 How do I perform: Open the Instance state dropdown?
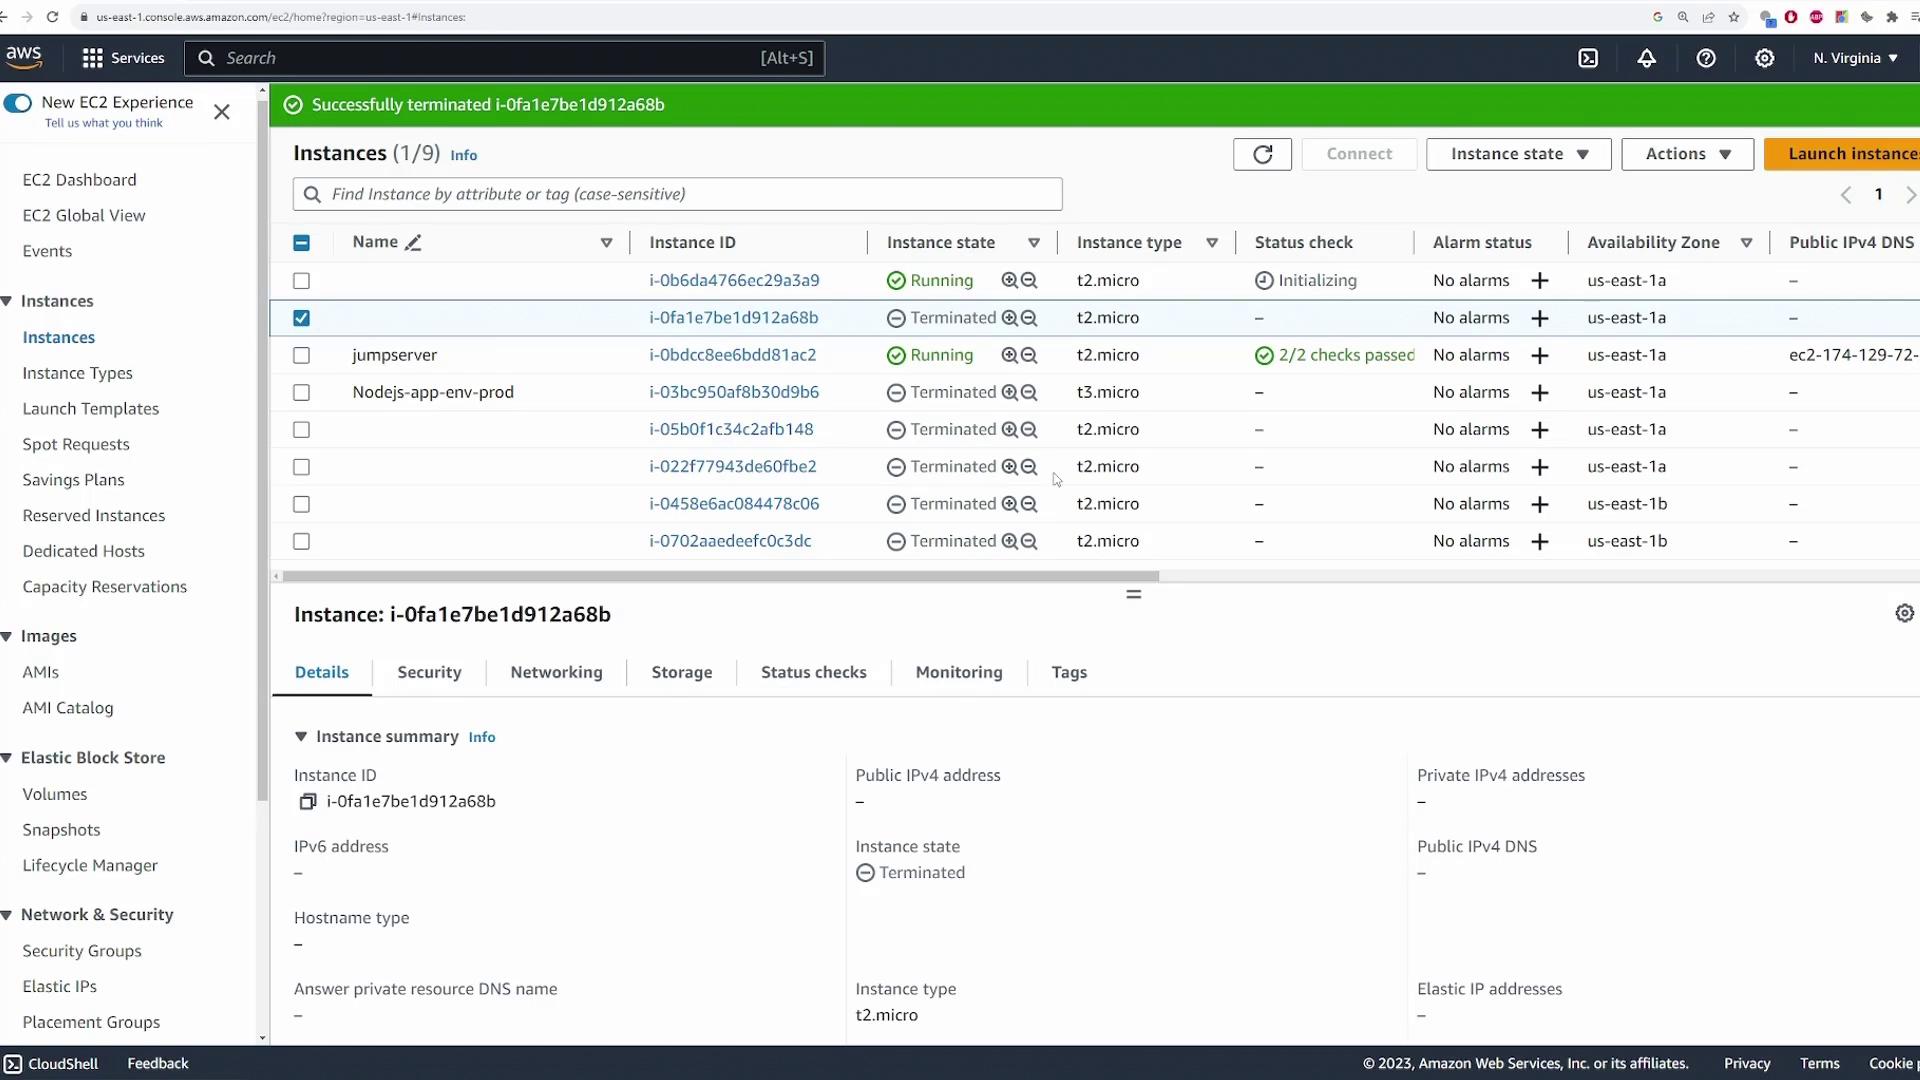(x=1518, y=154)
